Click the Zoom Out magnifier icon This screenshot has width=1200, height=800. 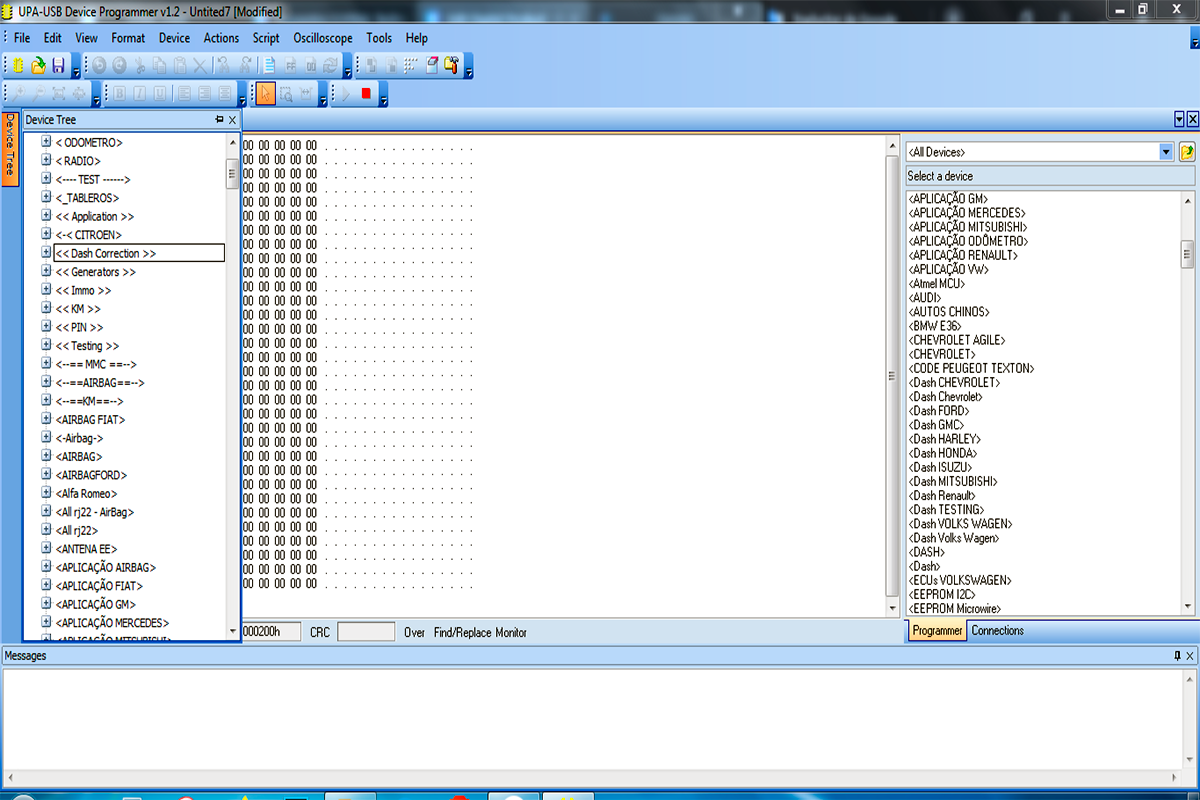[38, 94]
